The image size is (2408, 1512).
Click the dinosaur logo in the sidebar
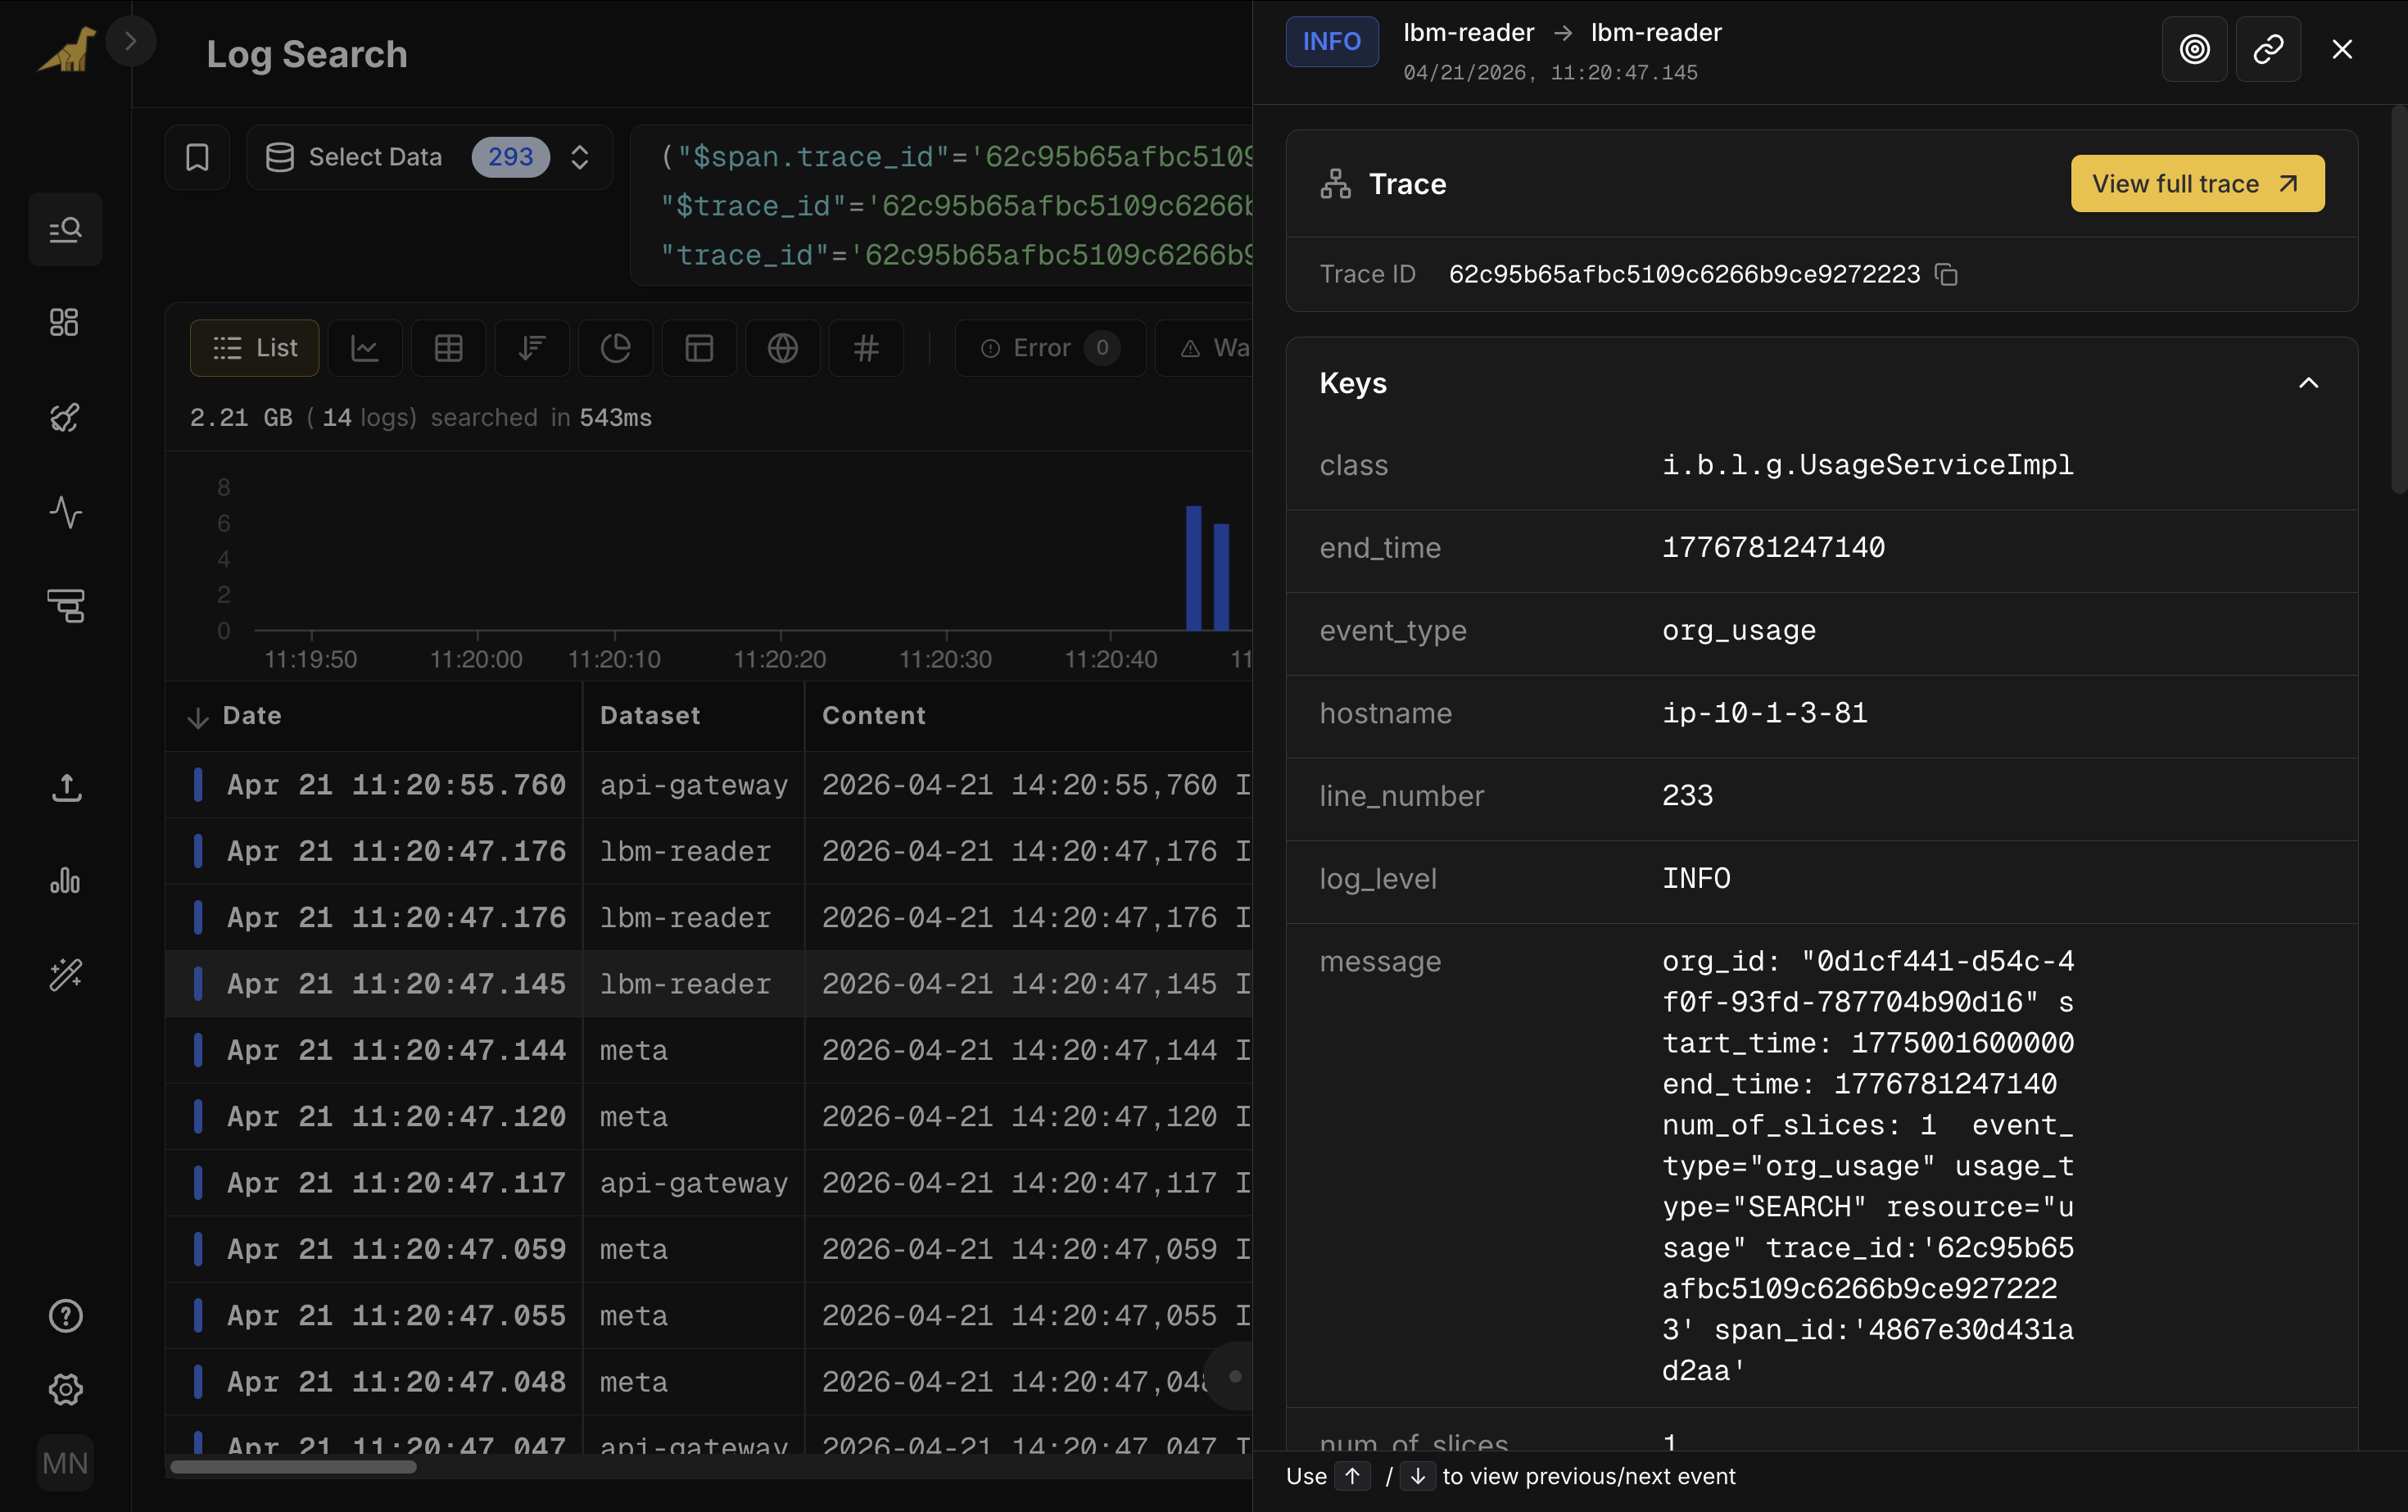click(x=66, y=50)
